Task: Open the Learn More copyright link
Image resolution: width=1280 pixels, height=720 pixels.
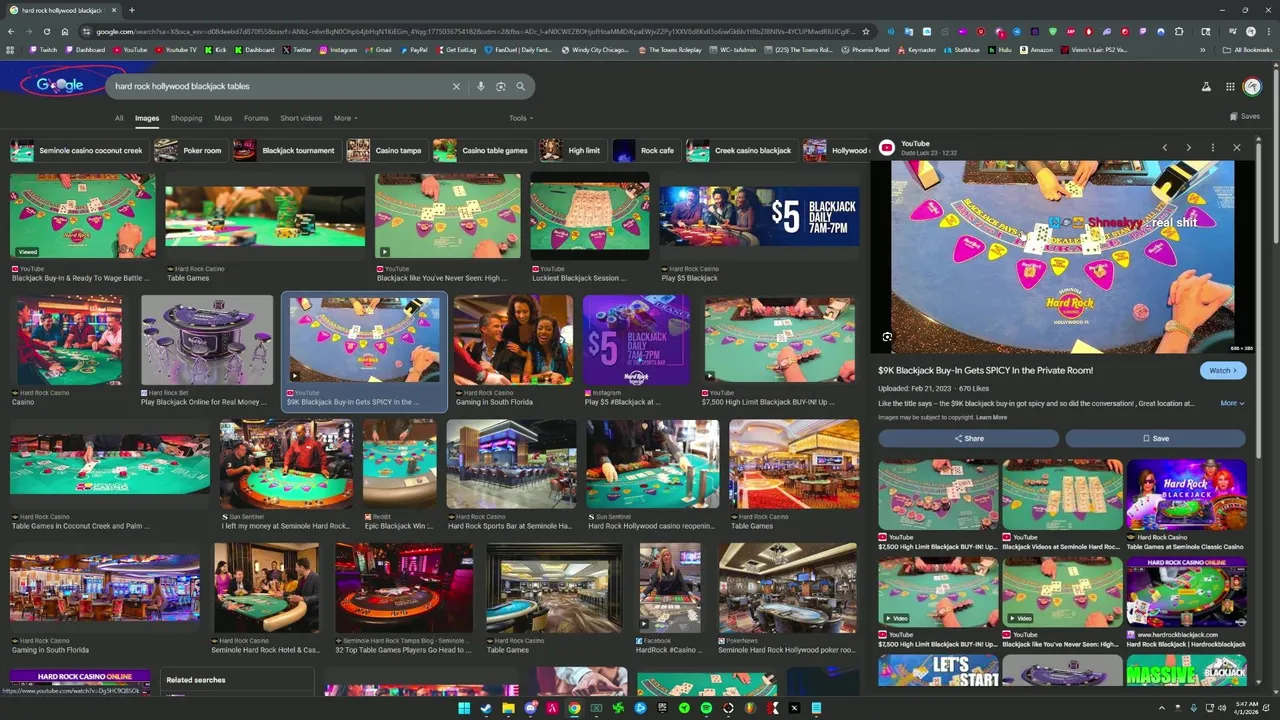Action: pos(991,417)
